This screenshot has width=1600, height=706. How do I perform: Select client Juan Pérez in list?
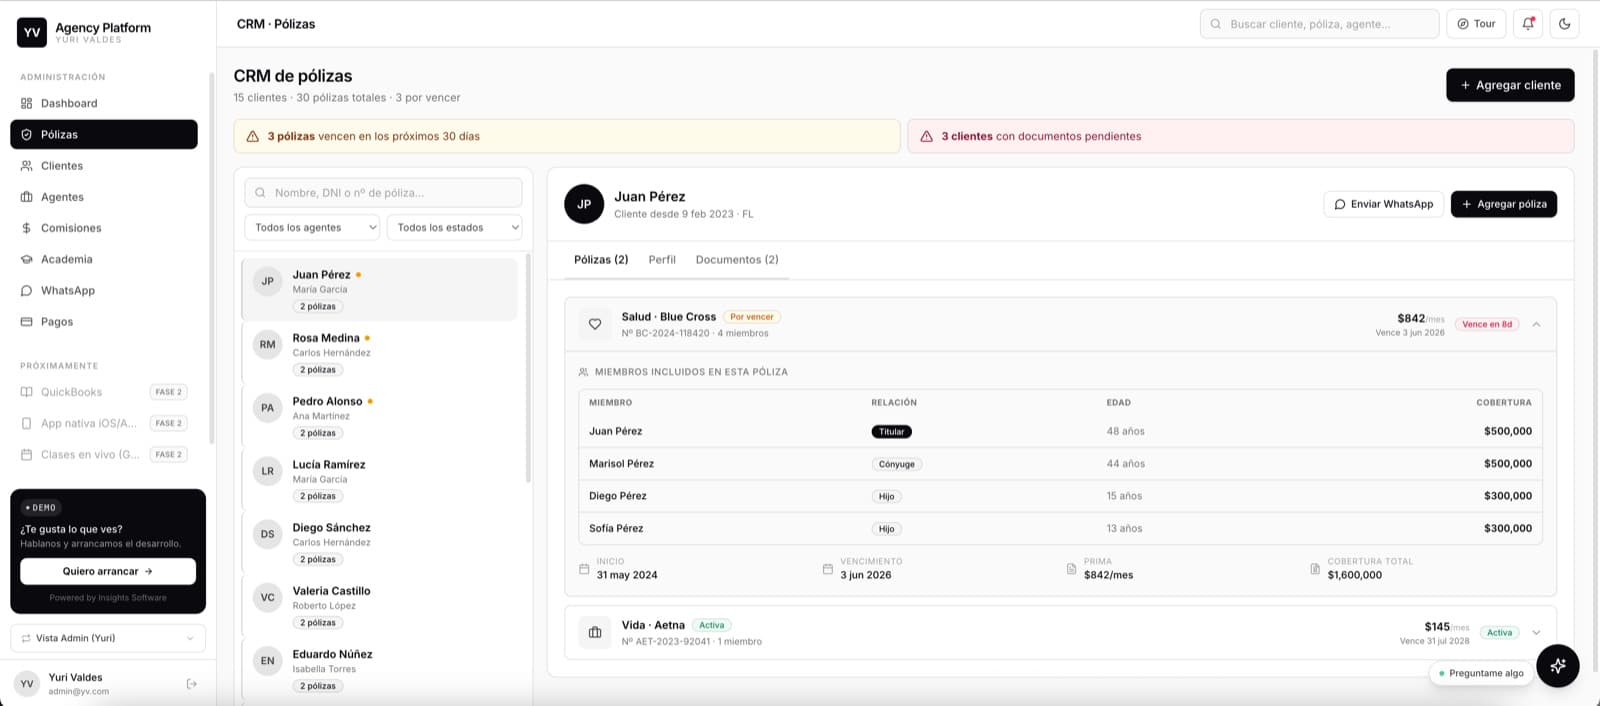coord(380,290)
